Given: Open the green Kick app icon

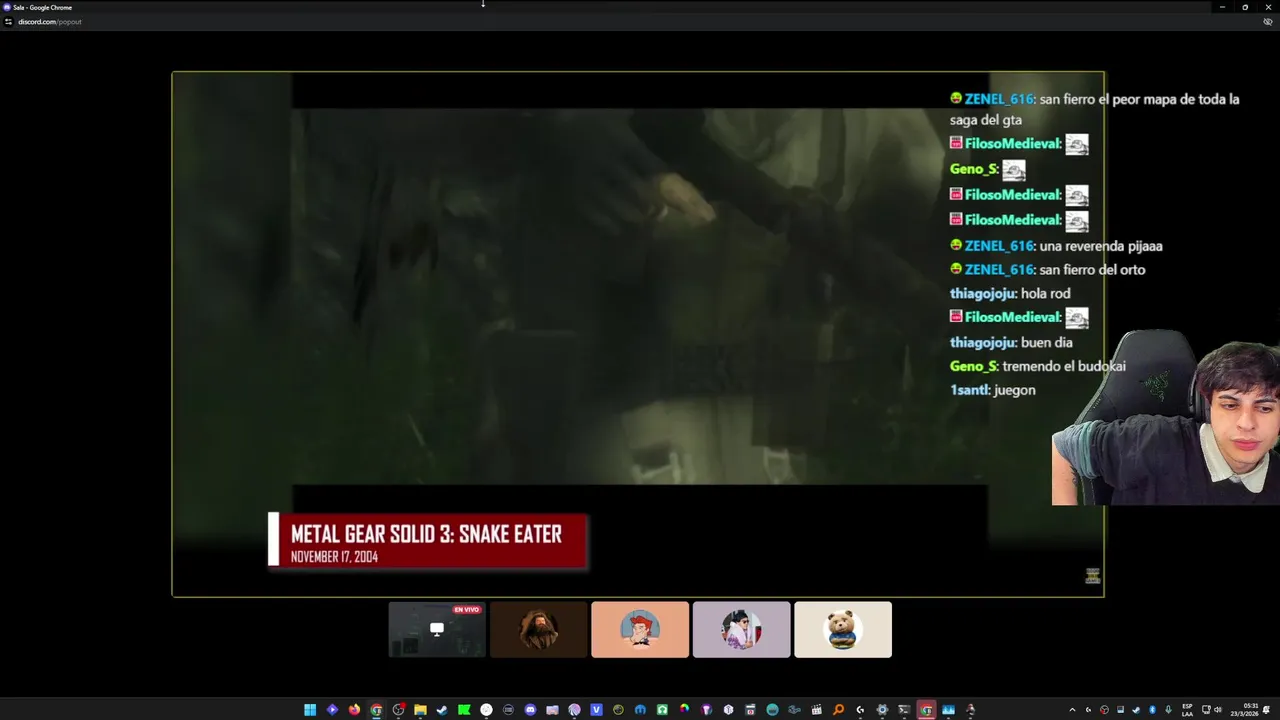Looking at the screenshot, I should tap(464, 710).
